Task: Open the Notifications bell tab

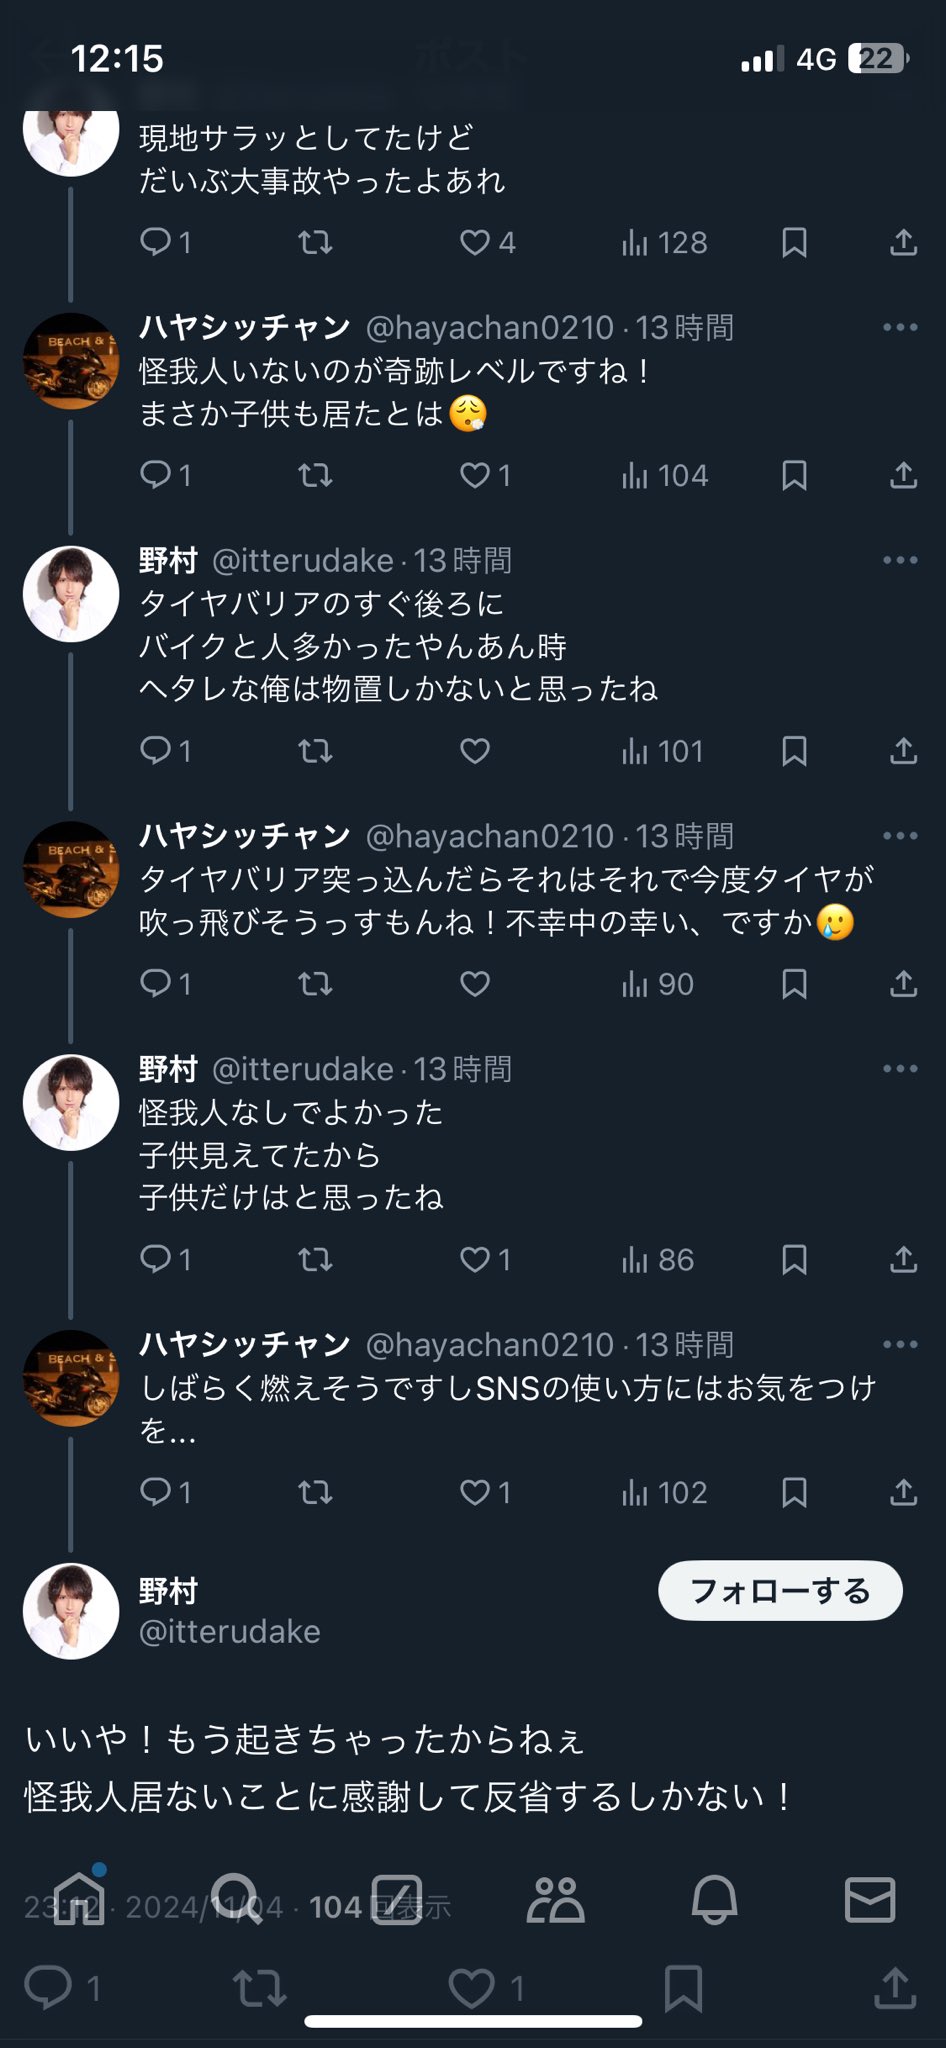Action: coord(714,1898)
